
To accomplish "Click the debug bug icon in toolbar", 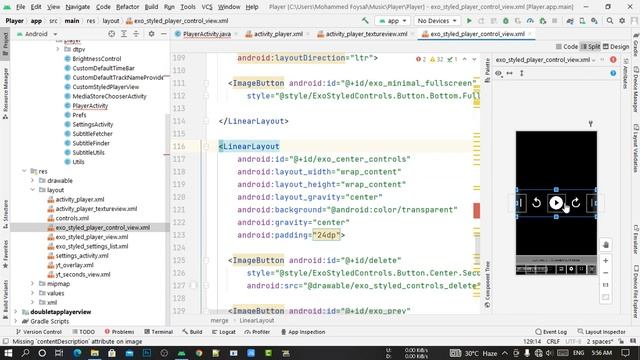I will (x=506, y=21).
